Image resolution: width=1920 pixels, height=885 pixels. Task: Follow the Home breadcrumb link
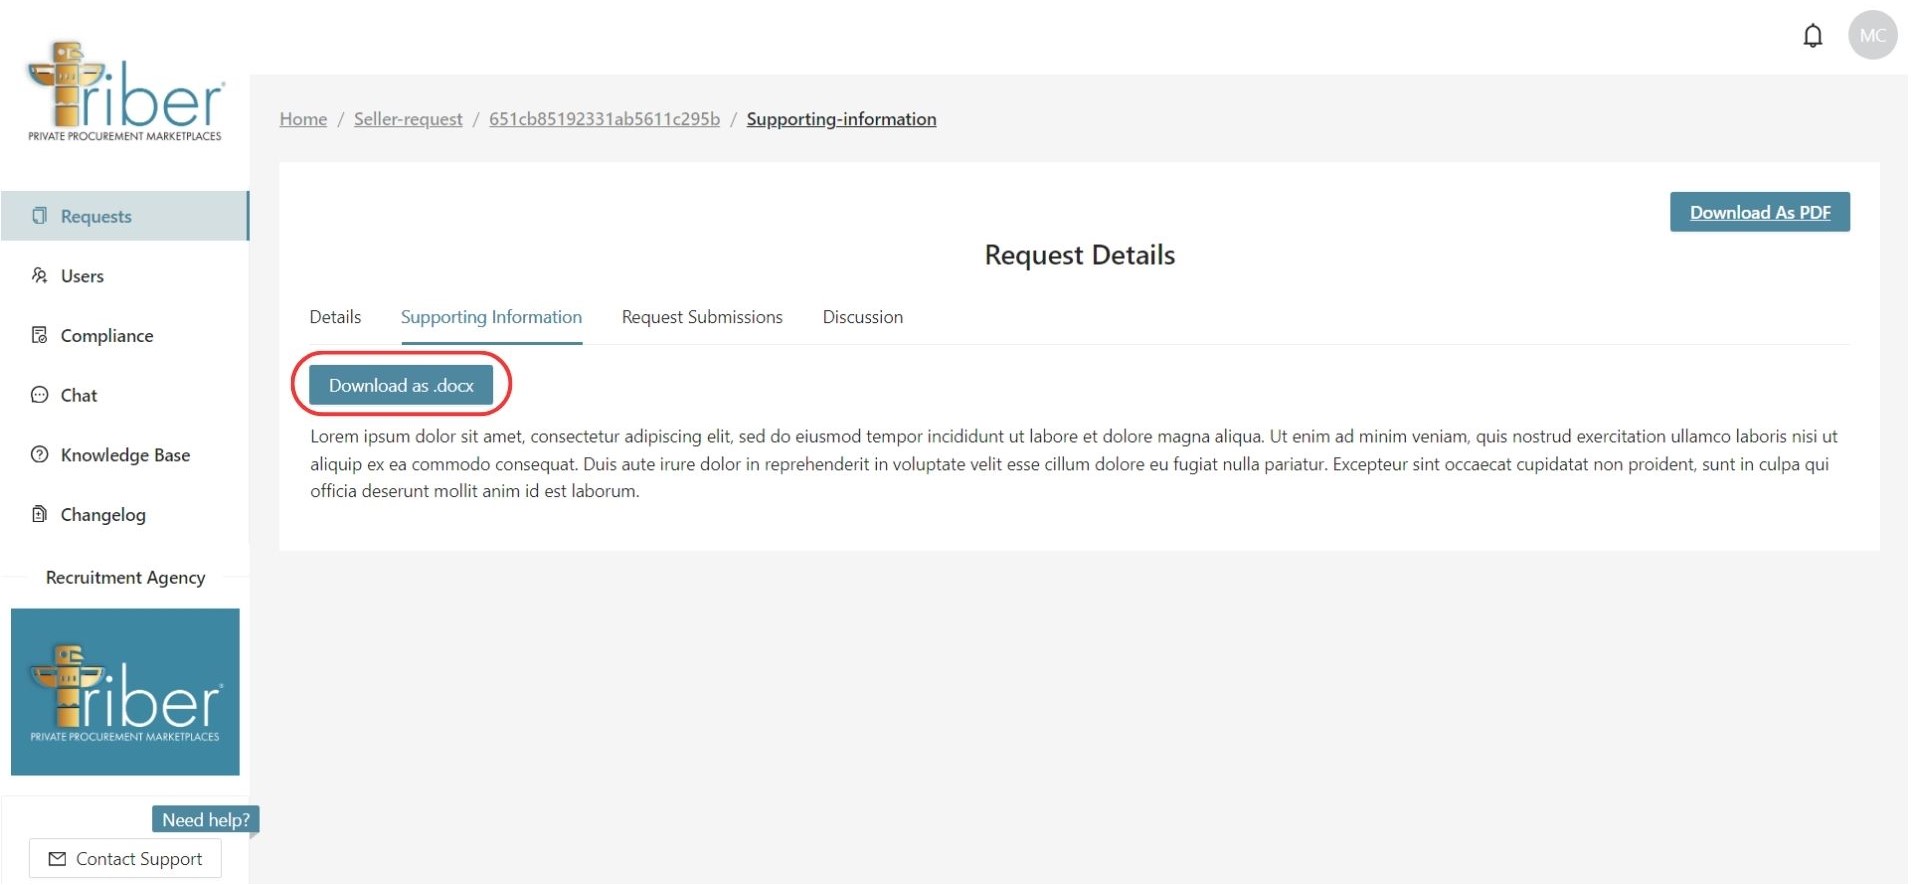click(x=303, y=119)
